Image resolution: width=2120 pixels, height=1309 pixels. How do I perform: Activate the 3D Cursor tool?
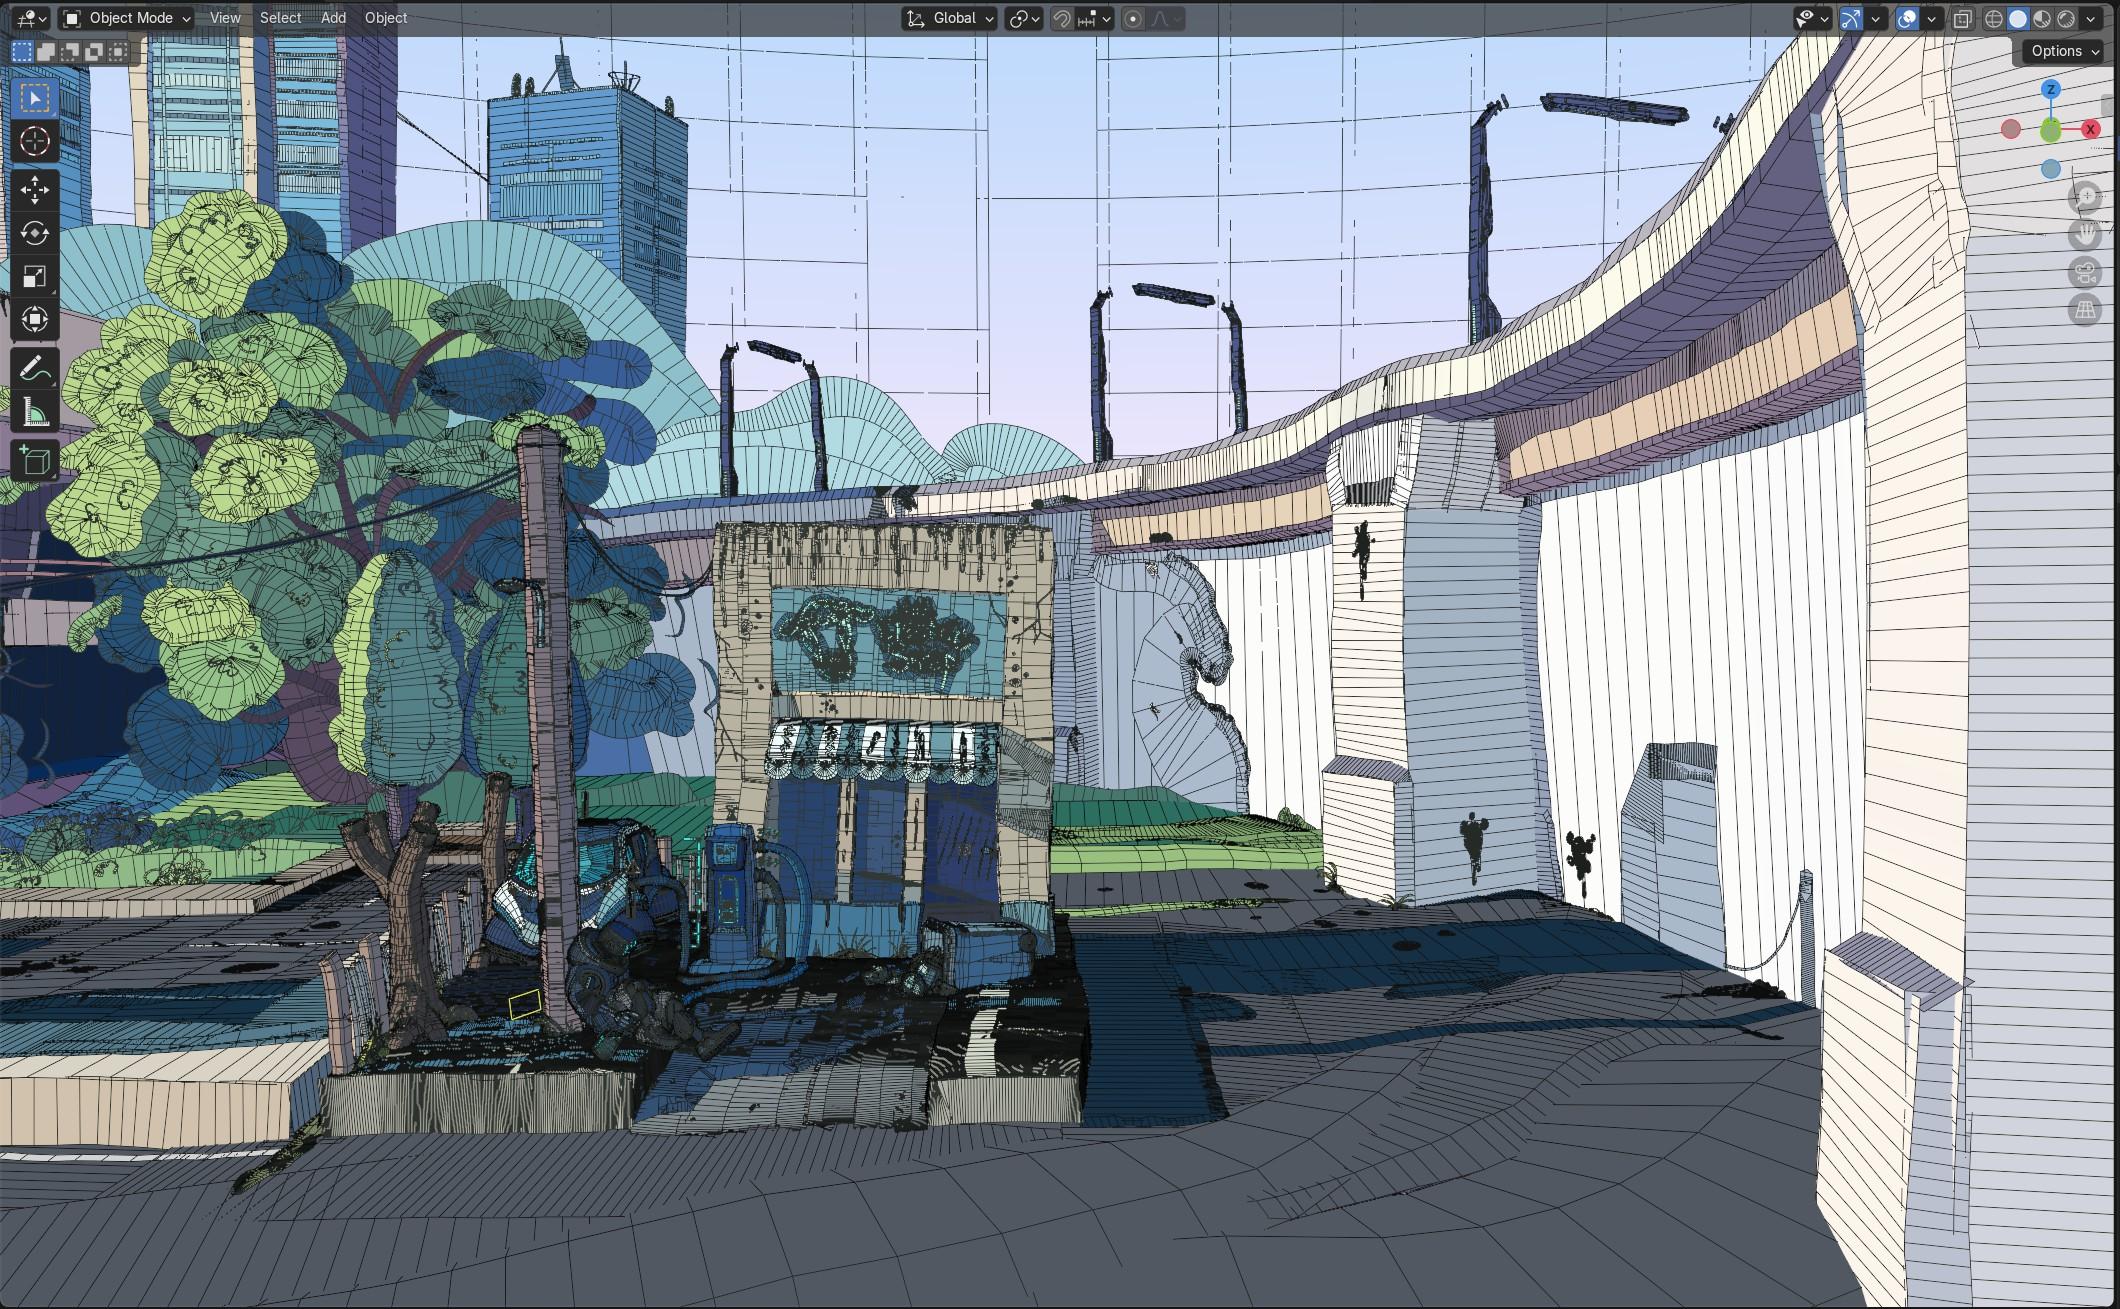[34, 141]
